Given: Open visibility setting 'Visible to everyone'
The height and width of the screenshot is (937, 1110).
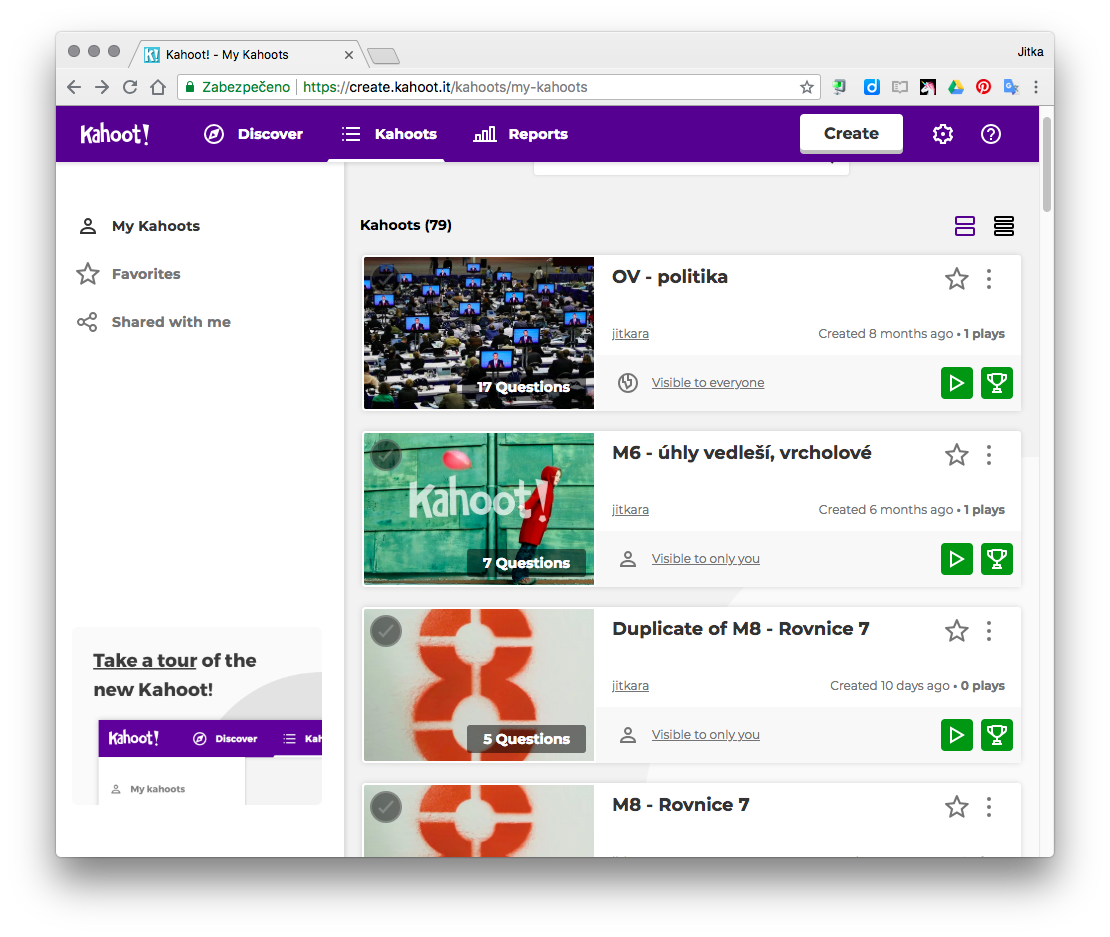Looking at the screenshot, I should (708, 383).
